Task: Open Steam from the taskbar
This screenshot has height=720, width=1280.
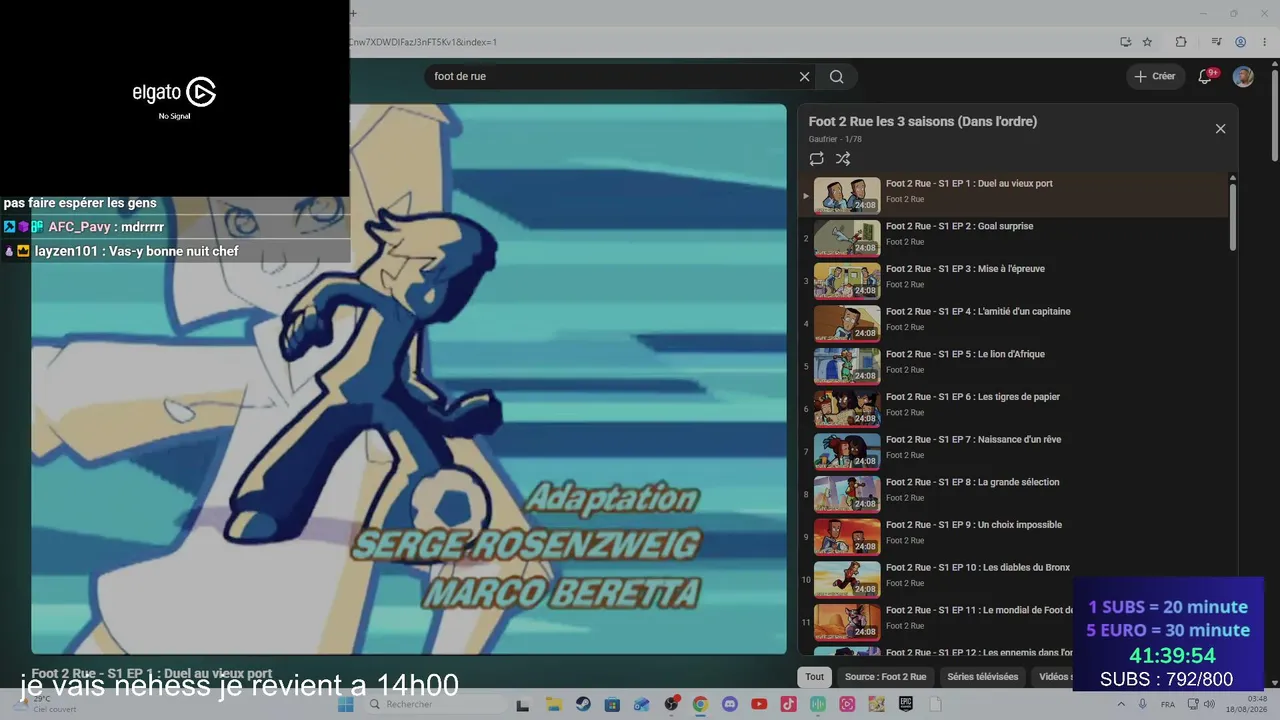Action: [x=582, y=705]
